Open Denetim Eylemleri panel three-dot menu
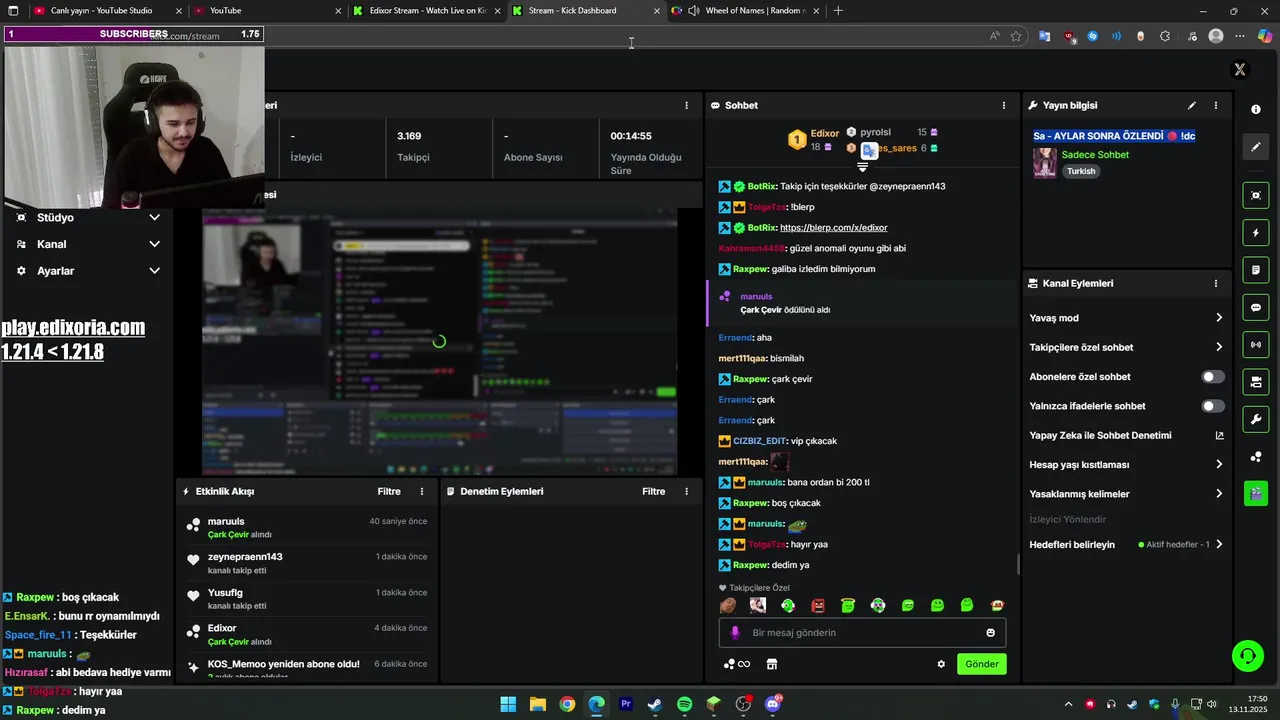Screen dimensions: 1280x720 [686, 491]
